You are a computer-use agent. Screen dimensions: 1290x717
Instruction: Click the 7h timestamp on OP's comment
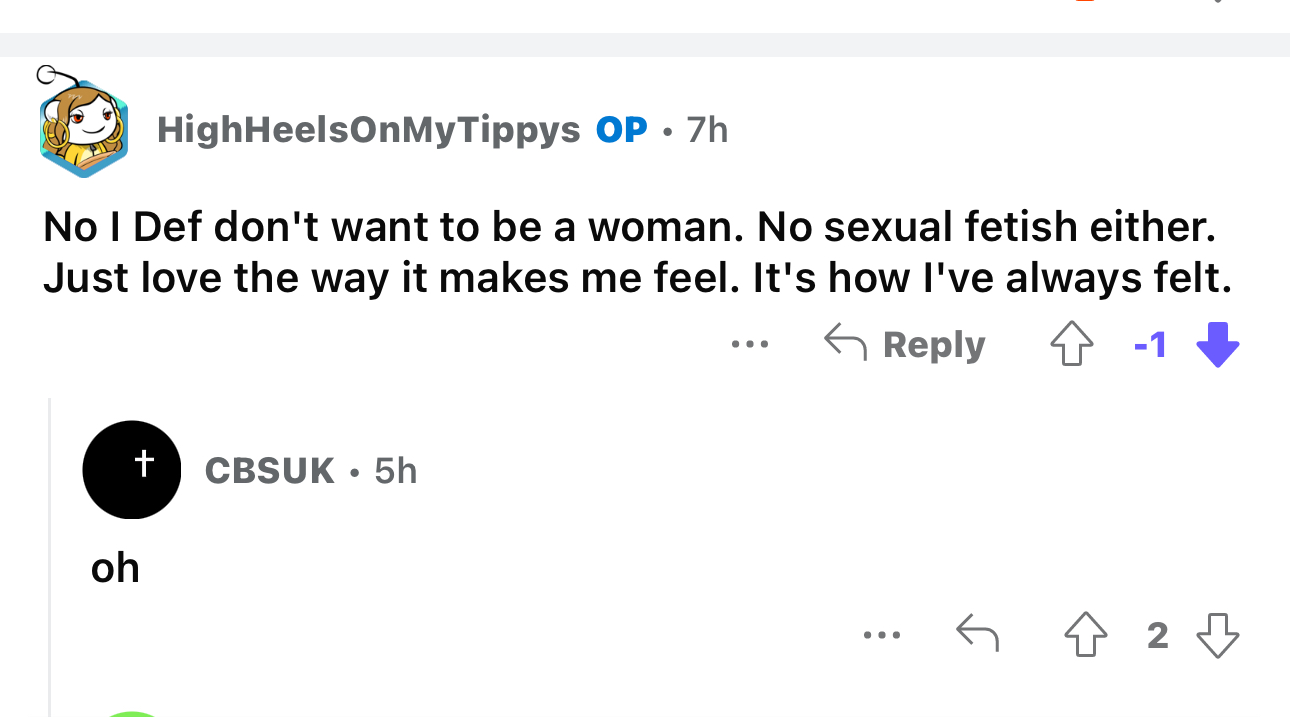pos(707,130)
